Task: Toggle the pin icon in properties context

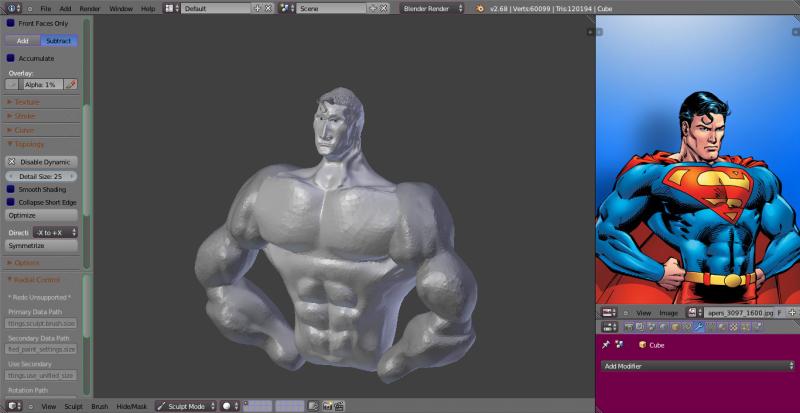Action: tap(606, 345)
